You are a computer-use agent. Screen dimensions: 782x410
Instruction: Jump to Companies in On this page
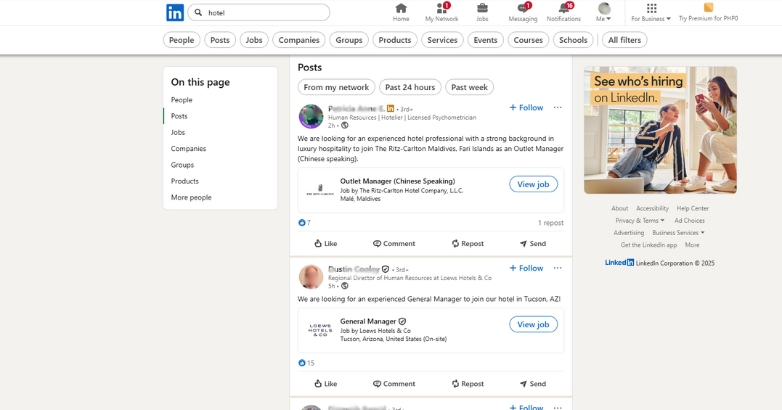[x=189, y=149]
